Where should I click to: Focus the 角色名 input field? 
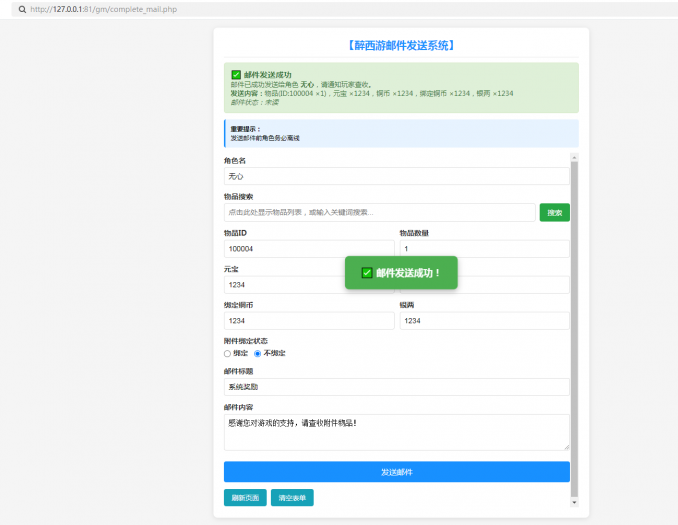(396, 176)
